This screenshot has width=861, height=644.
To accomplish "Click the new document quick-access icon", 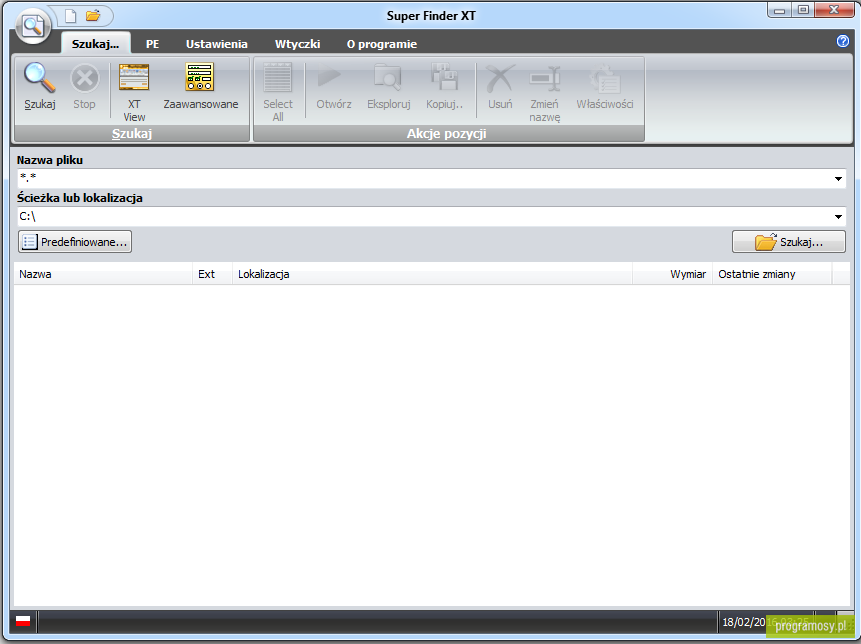I will coord(71,16).
